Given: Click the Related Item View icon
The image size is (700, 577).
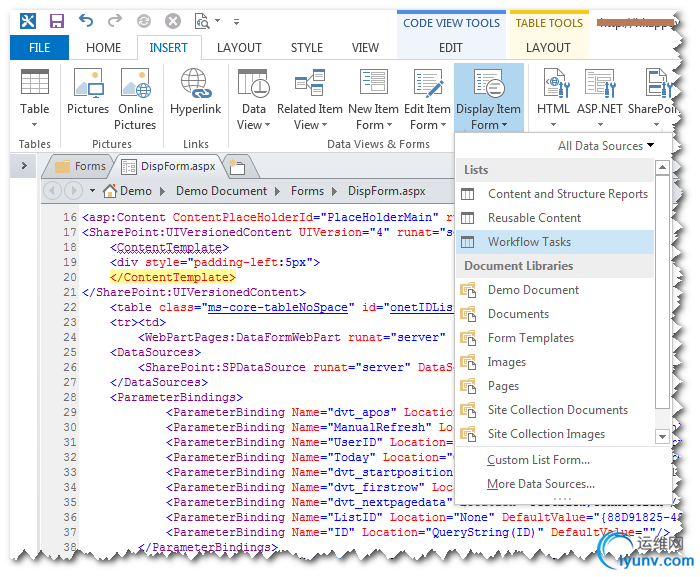Looking at the screenshot, I should pyautogui.click(x=309, y=82).
